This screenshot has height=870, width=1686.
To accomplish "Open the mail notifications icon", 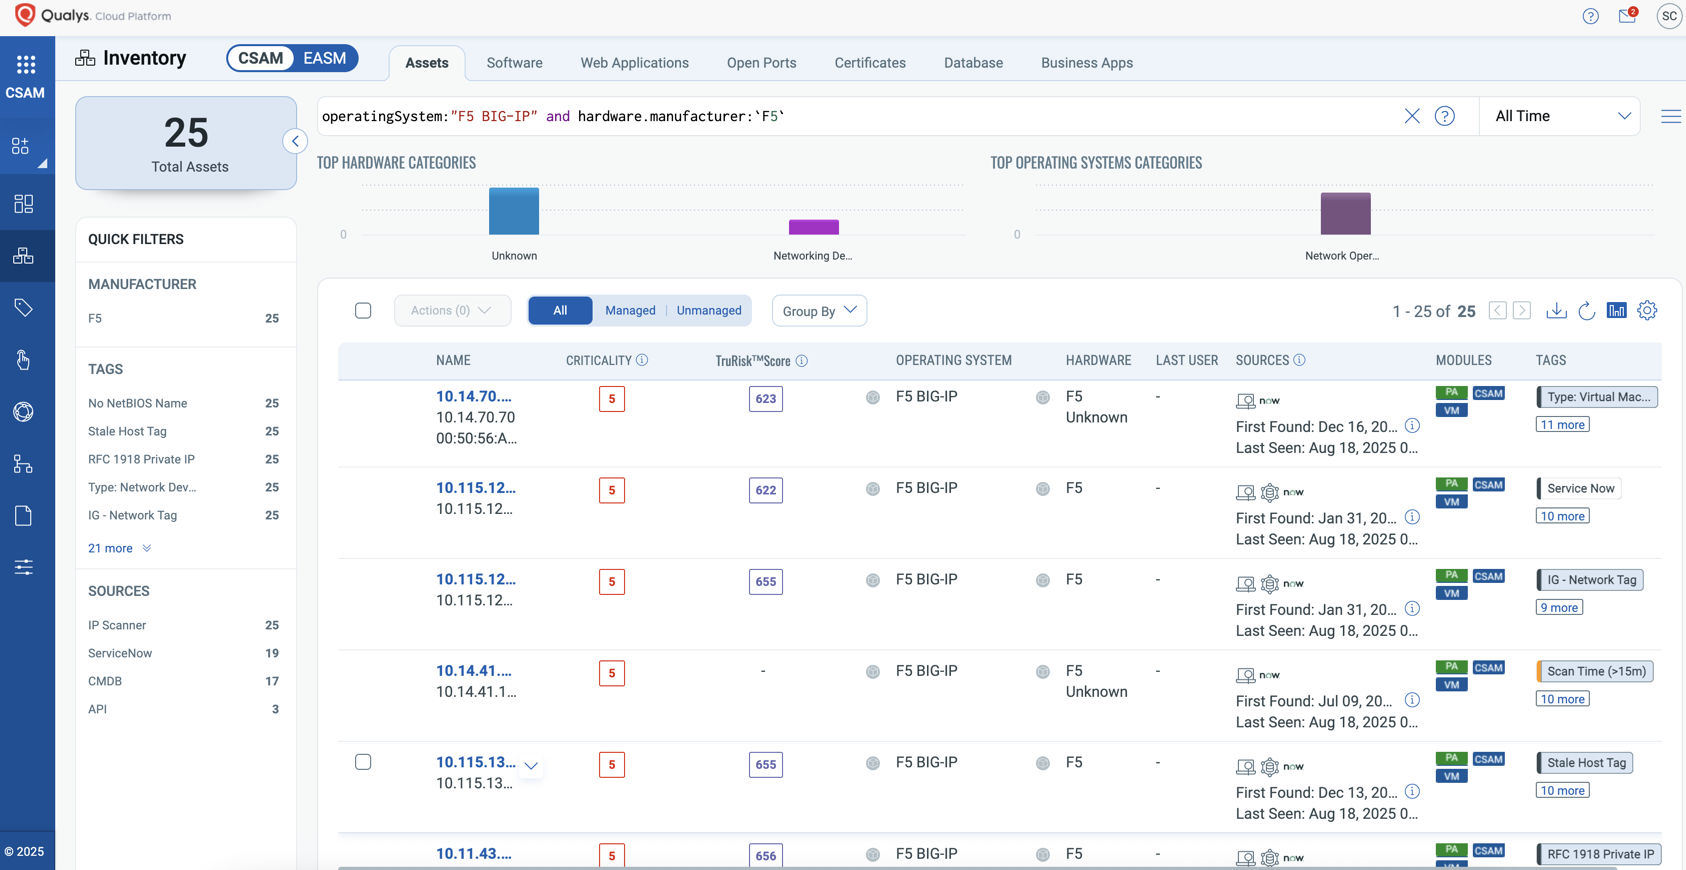I will tap(1627, 16).
